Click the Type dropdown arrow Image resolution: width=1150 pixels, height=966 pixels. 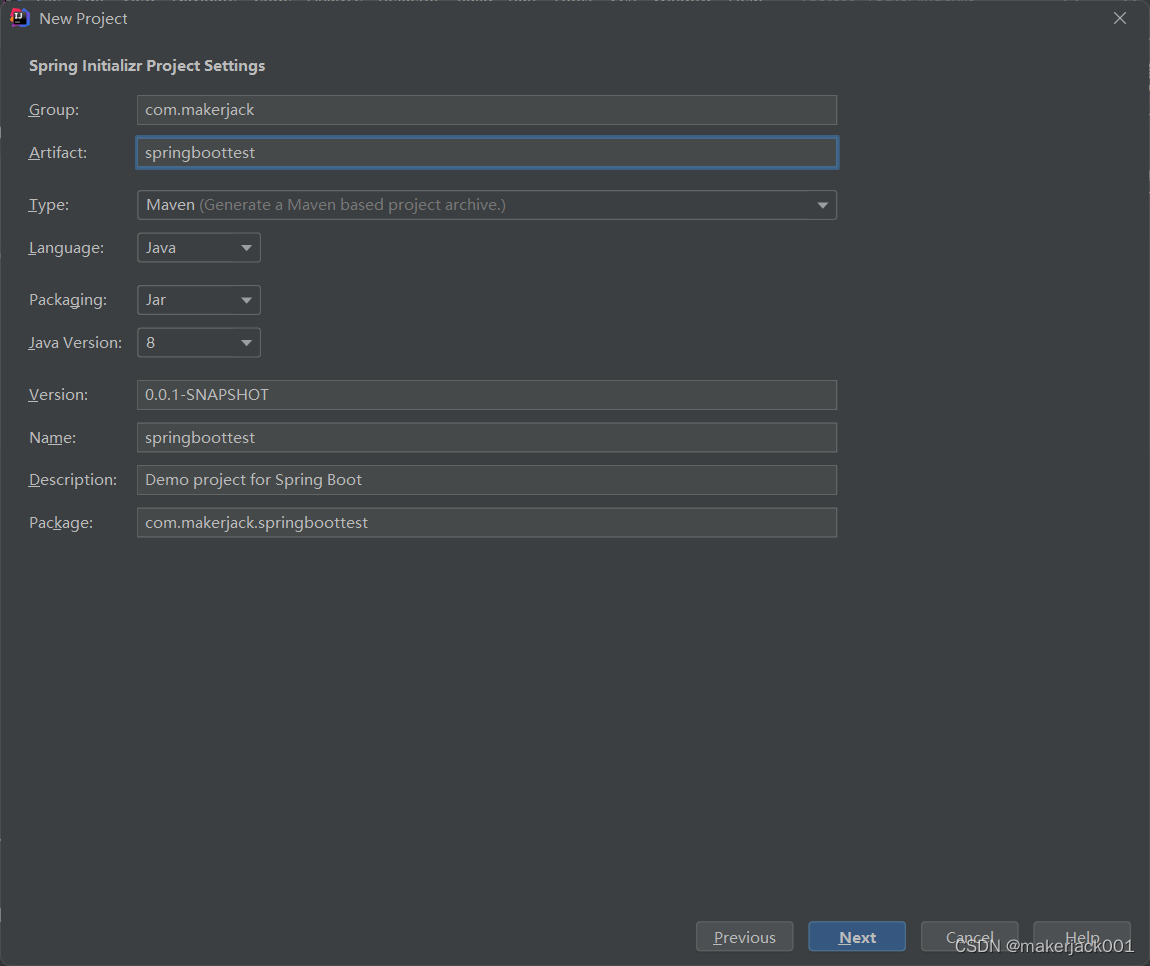(x=822, y=206)
